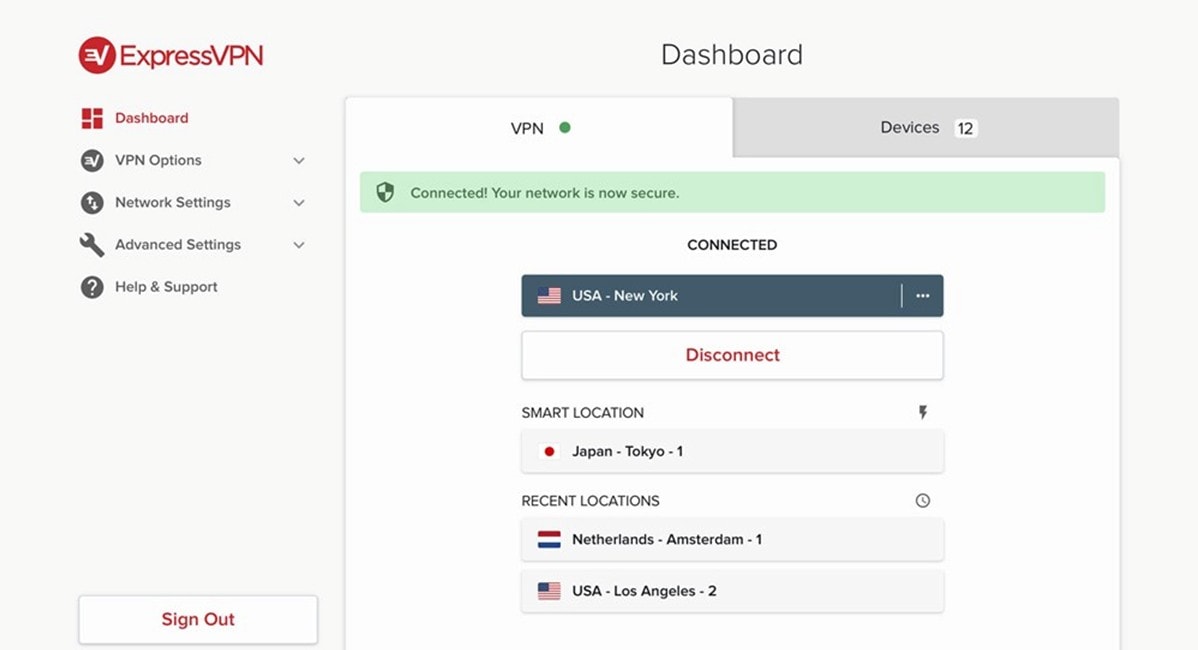The height and width of the screenshot is (650, 1198).
Task: Click the Help & Support question icon
Action: [x=92, y=287]
